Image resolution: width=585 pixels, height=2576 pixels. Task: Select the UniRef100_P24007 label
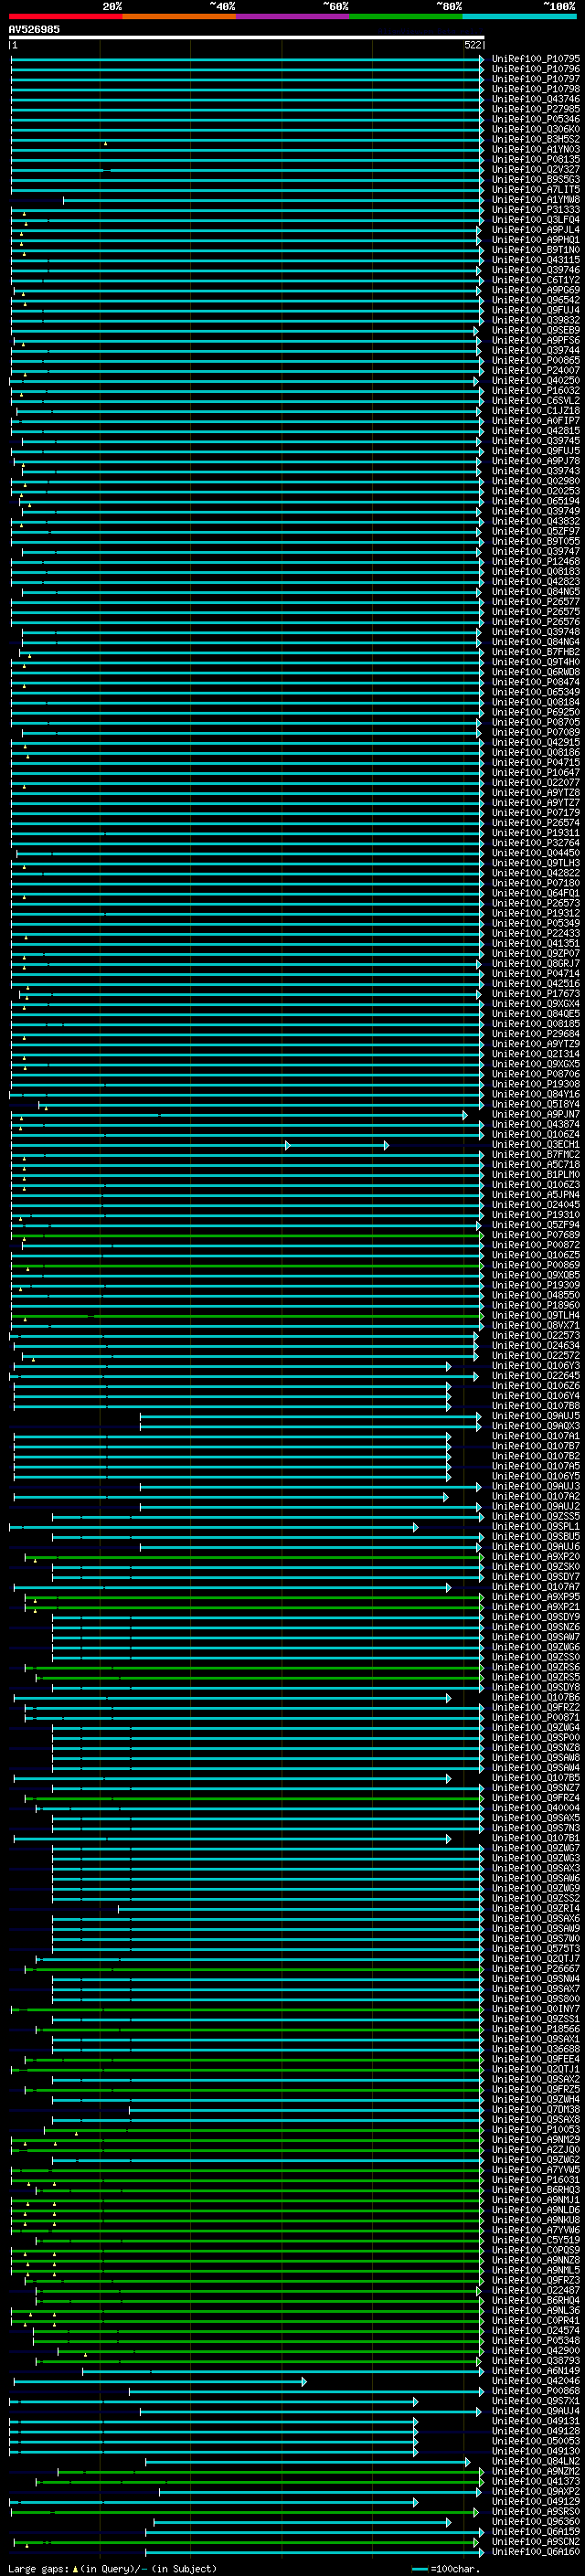536,370
